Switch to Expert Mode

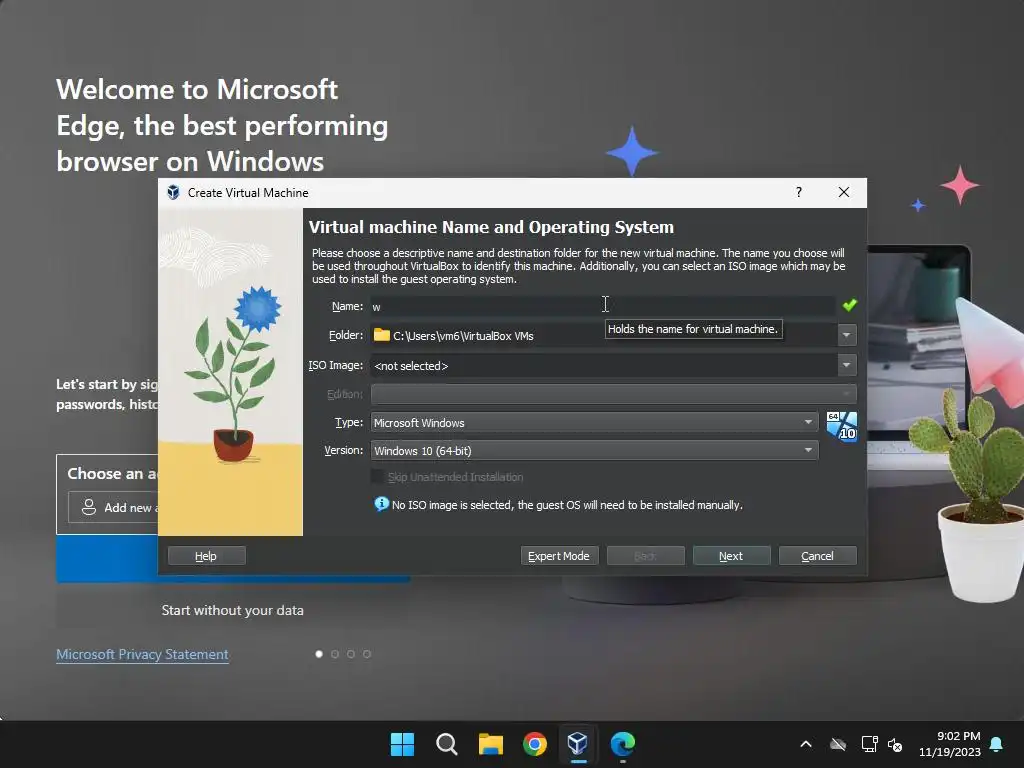point(559,556)
